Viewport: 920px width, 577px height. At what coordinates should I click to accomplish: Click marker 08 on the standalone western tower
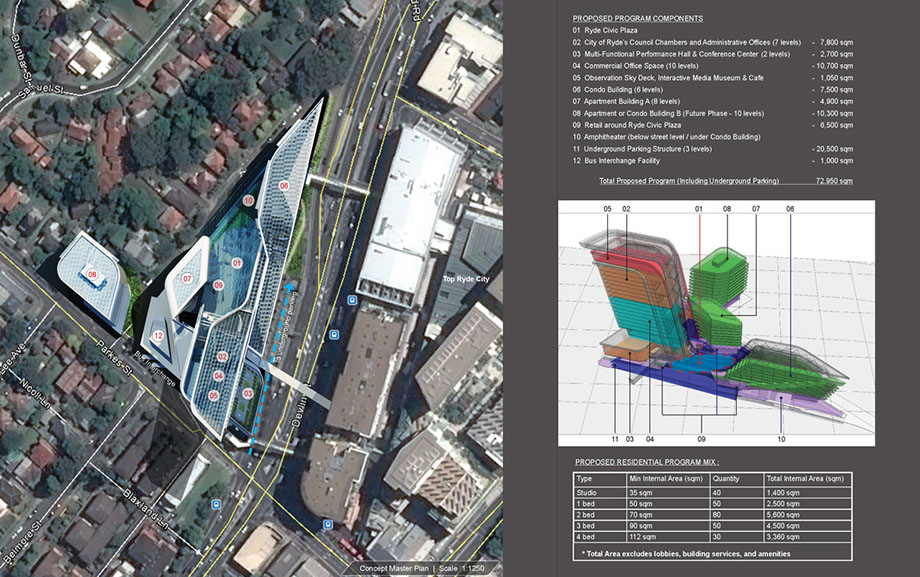(92, 274)
